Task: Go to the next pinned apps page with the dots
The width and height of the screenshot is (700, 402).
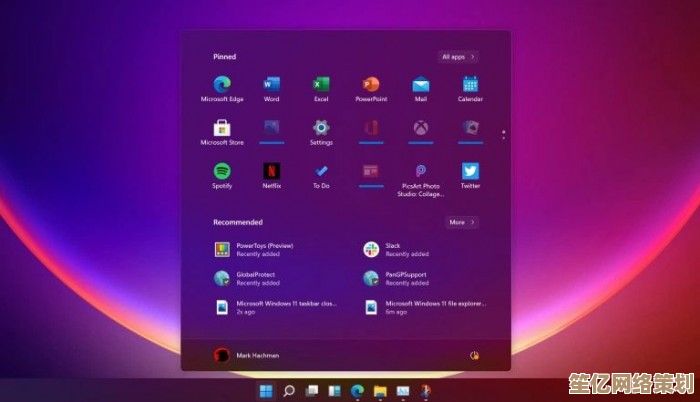Action: (504, 134)
